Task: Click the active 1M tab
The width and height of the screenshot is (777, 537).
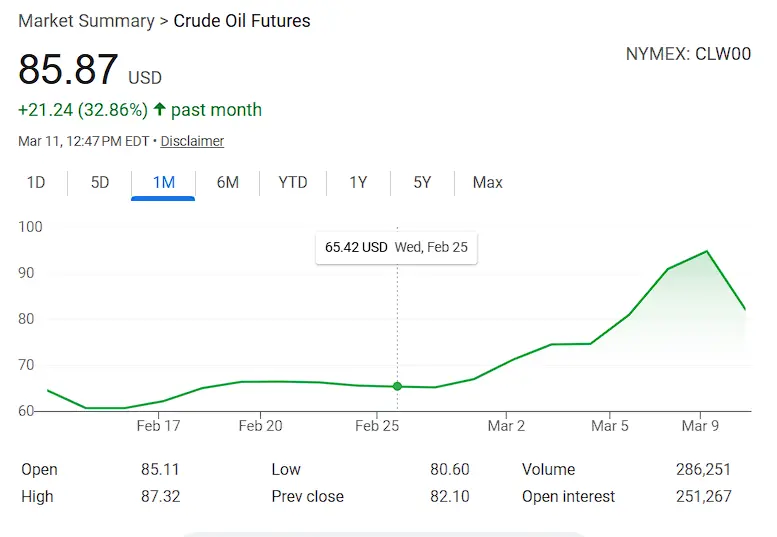Action: click(x=163, y=182)
